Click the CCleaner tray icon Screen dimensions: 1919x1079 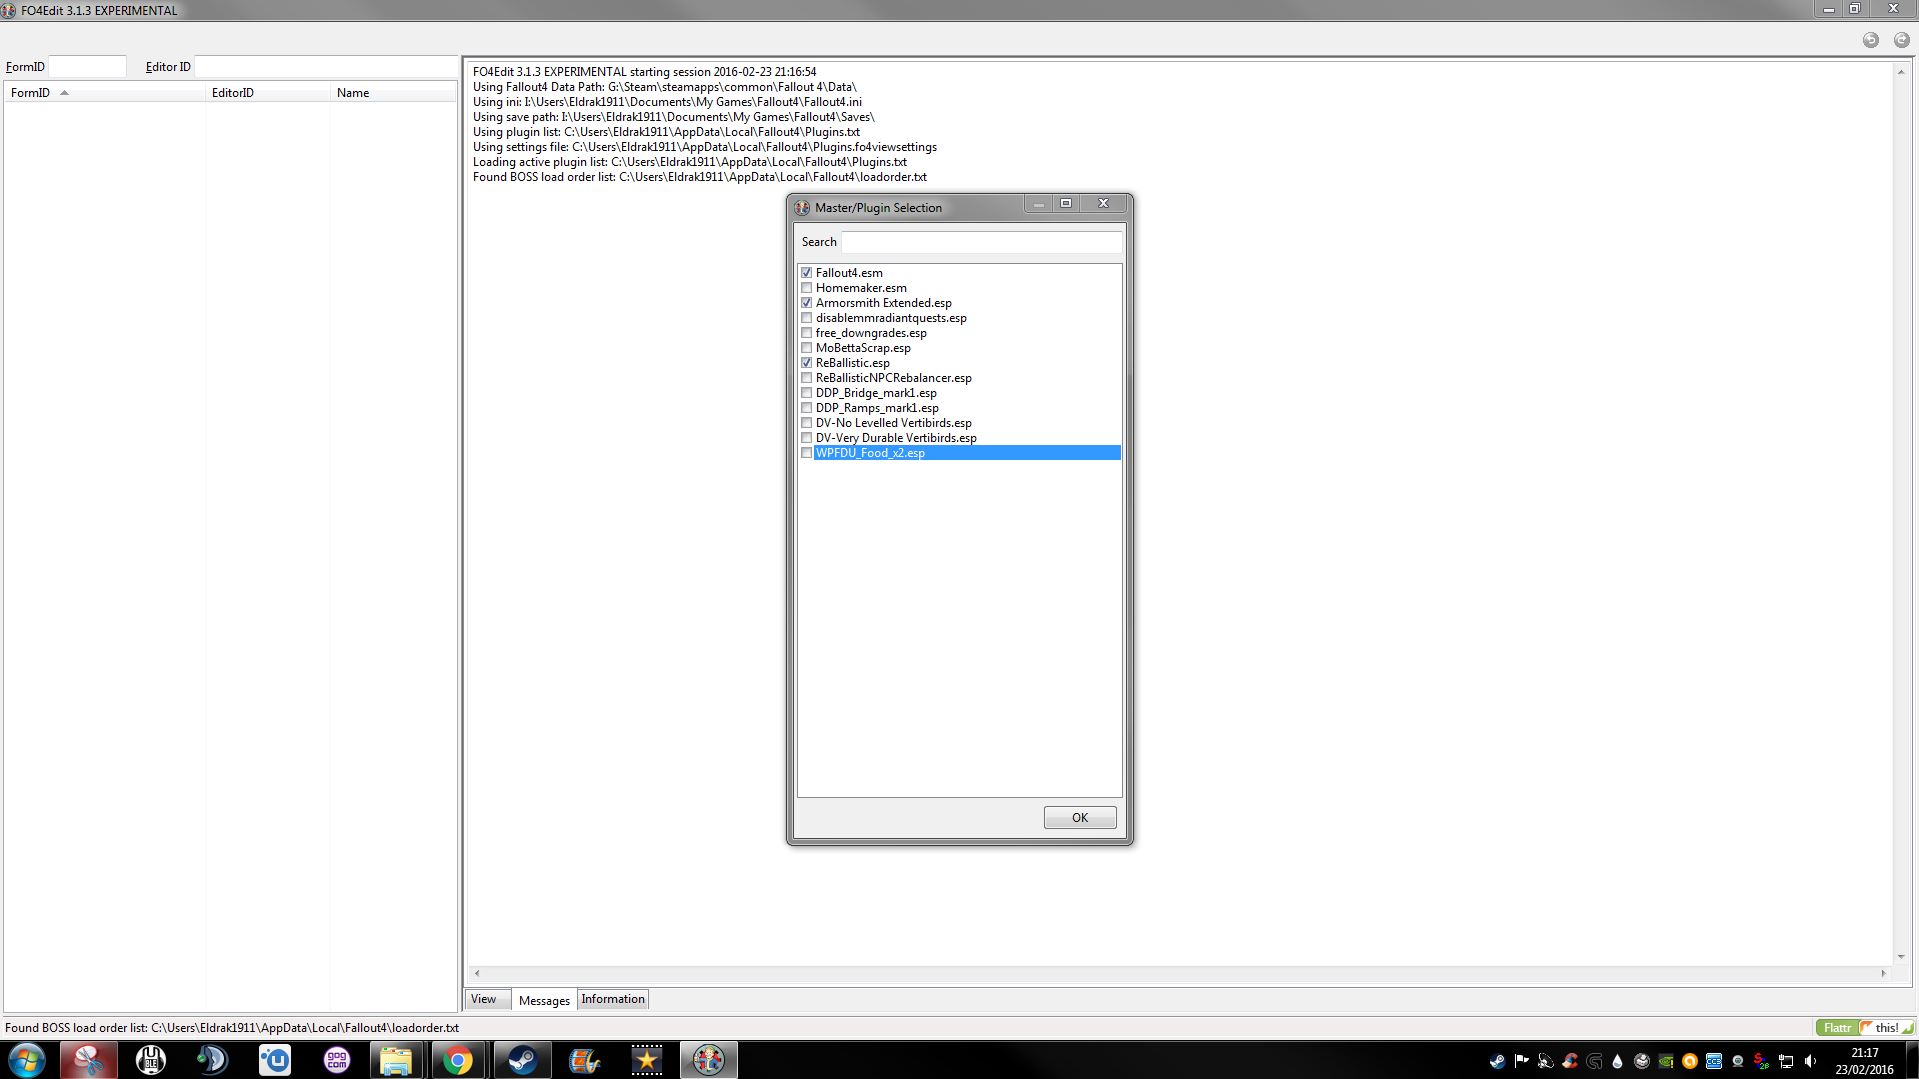click(1570, 1061)
